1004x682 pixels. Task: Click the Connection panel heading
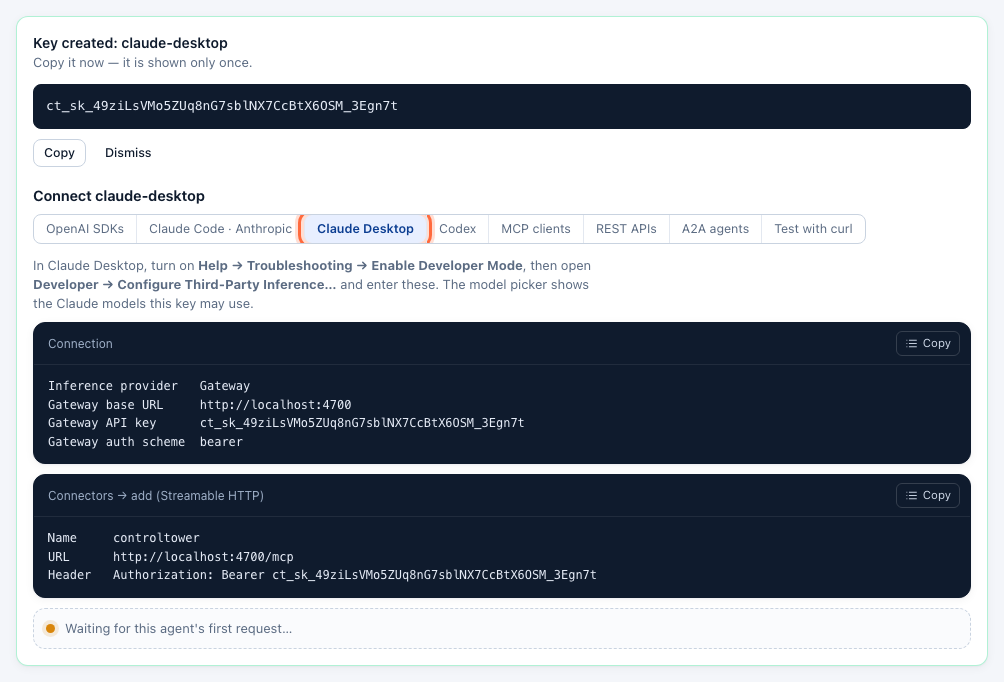coord(80,343)
